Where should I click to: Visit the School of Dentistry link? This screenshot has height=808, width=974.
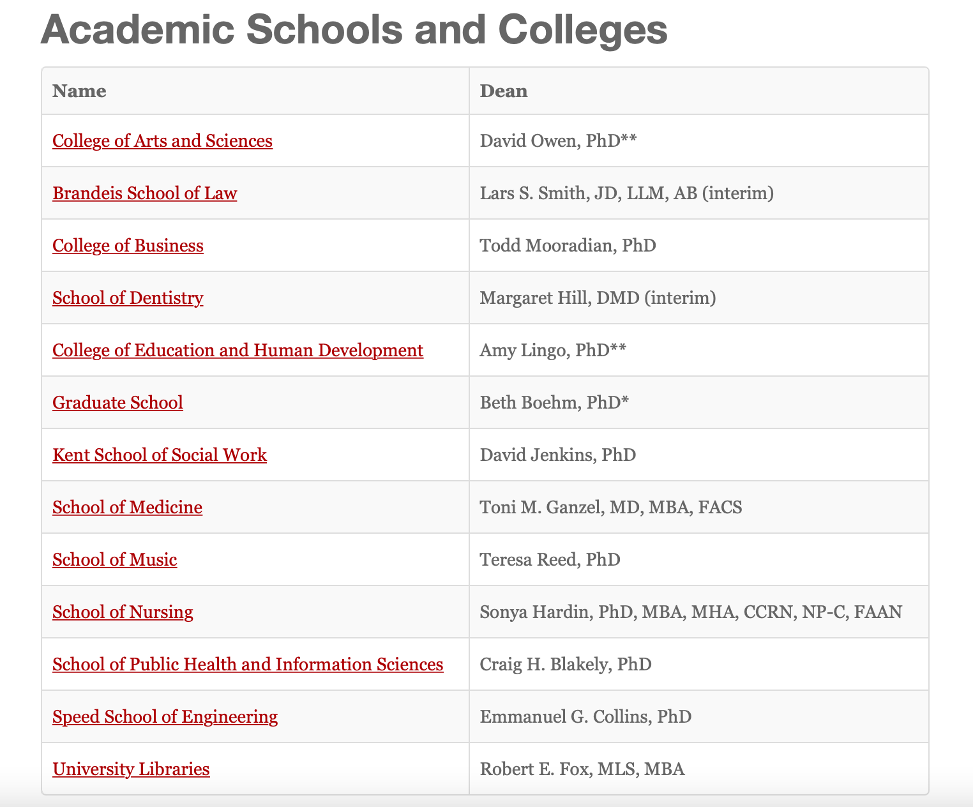coord(127,298)
